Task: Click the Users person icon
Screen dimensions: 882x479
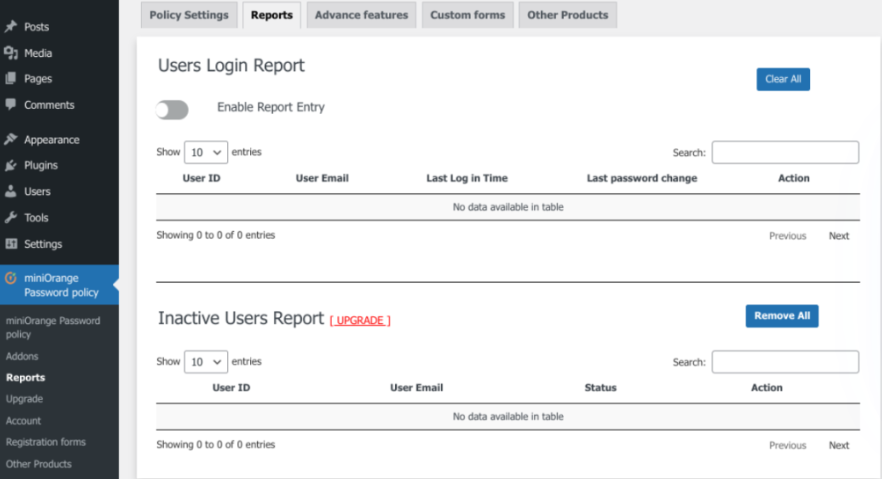Action: coord(11,192)
